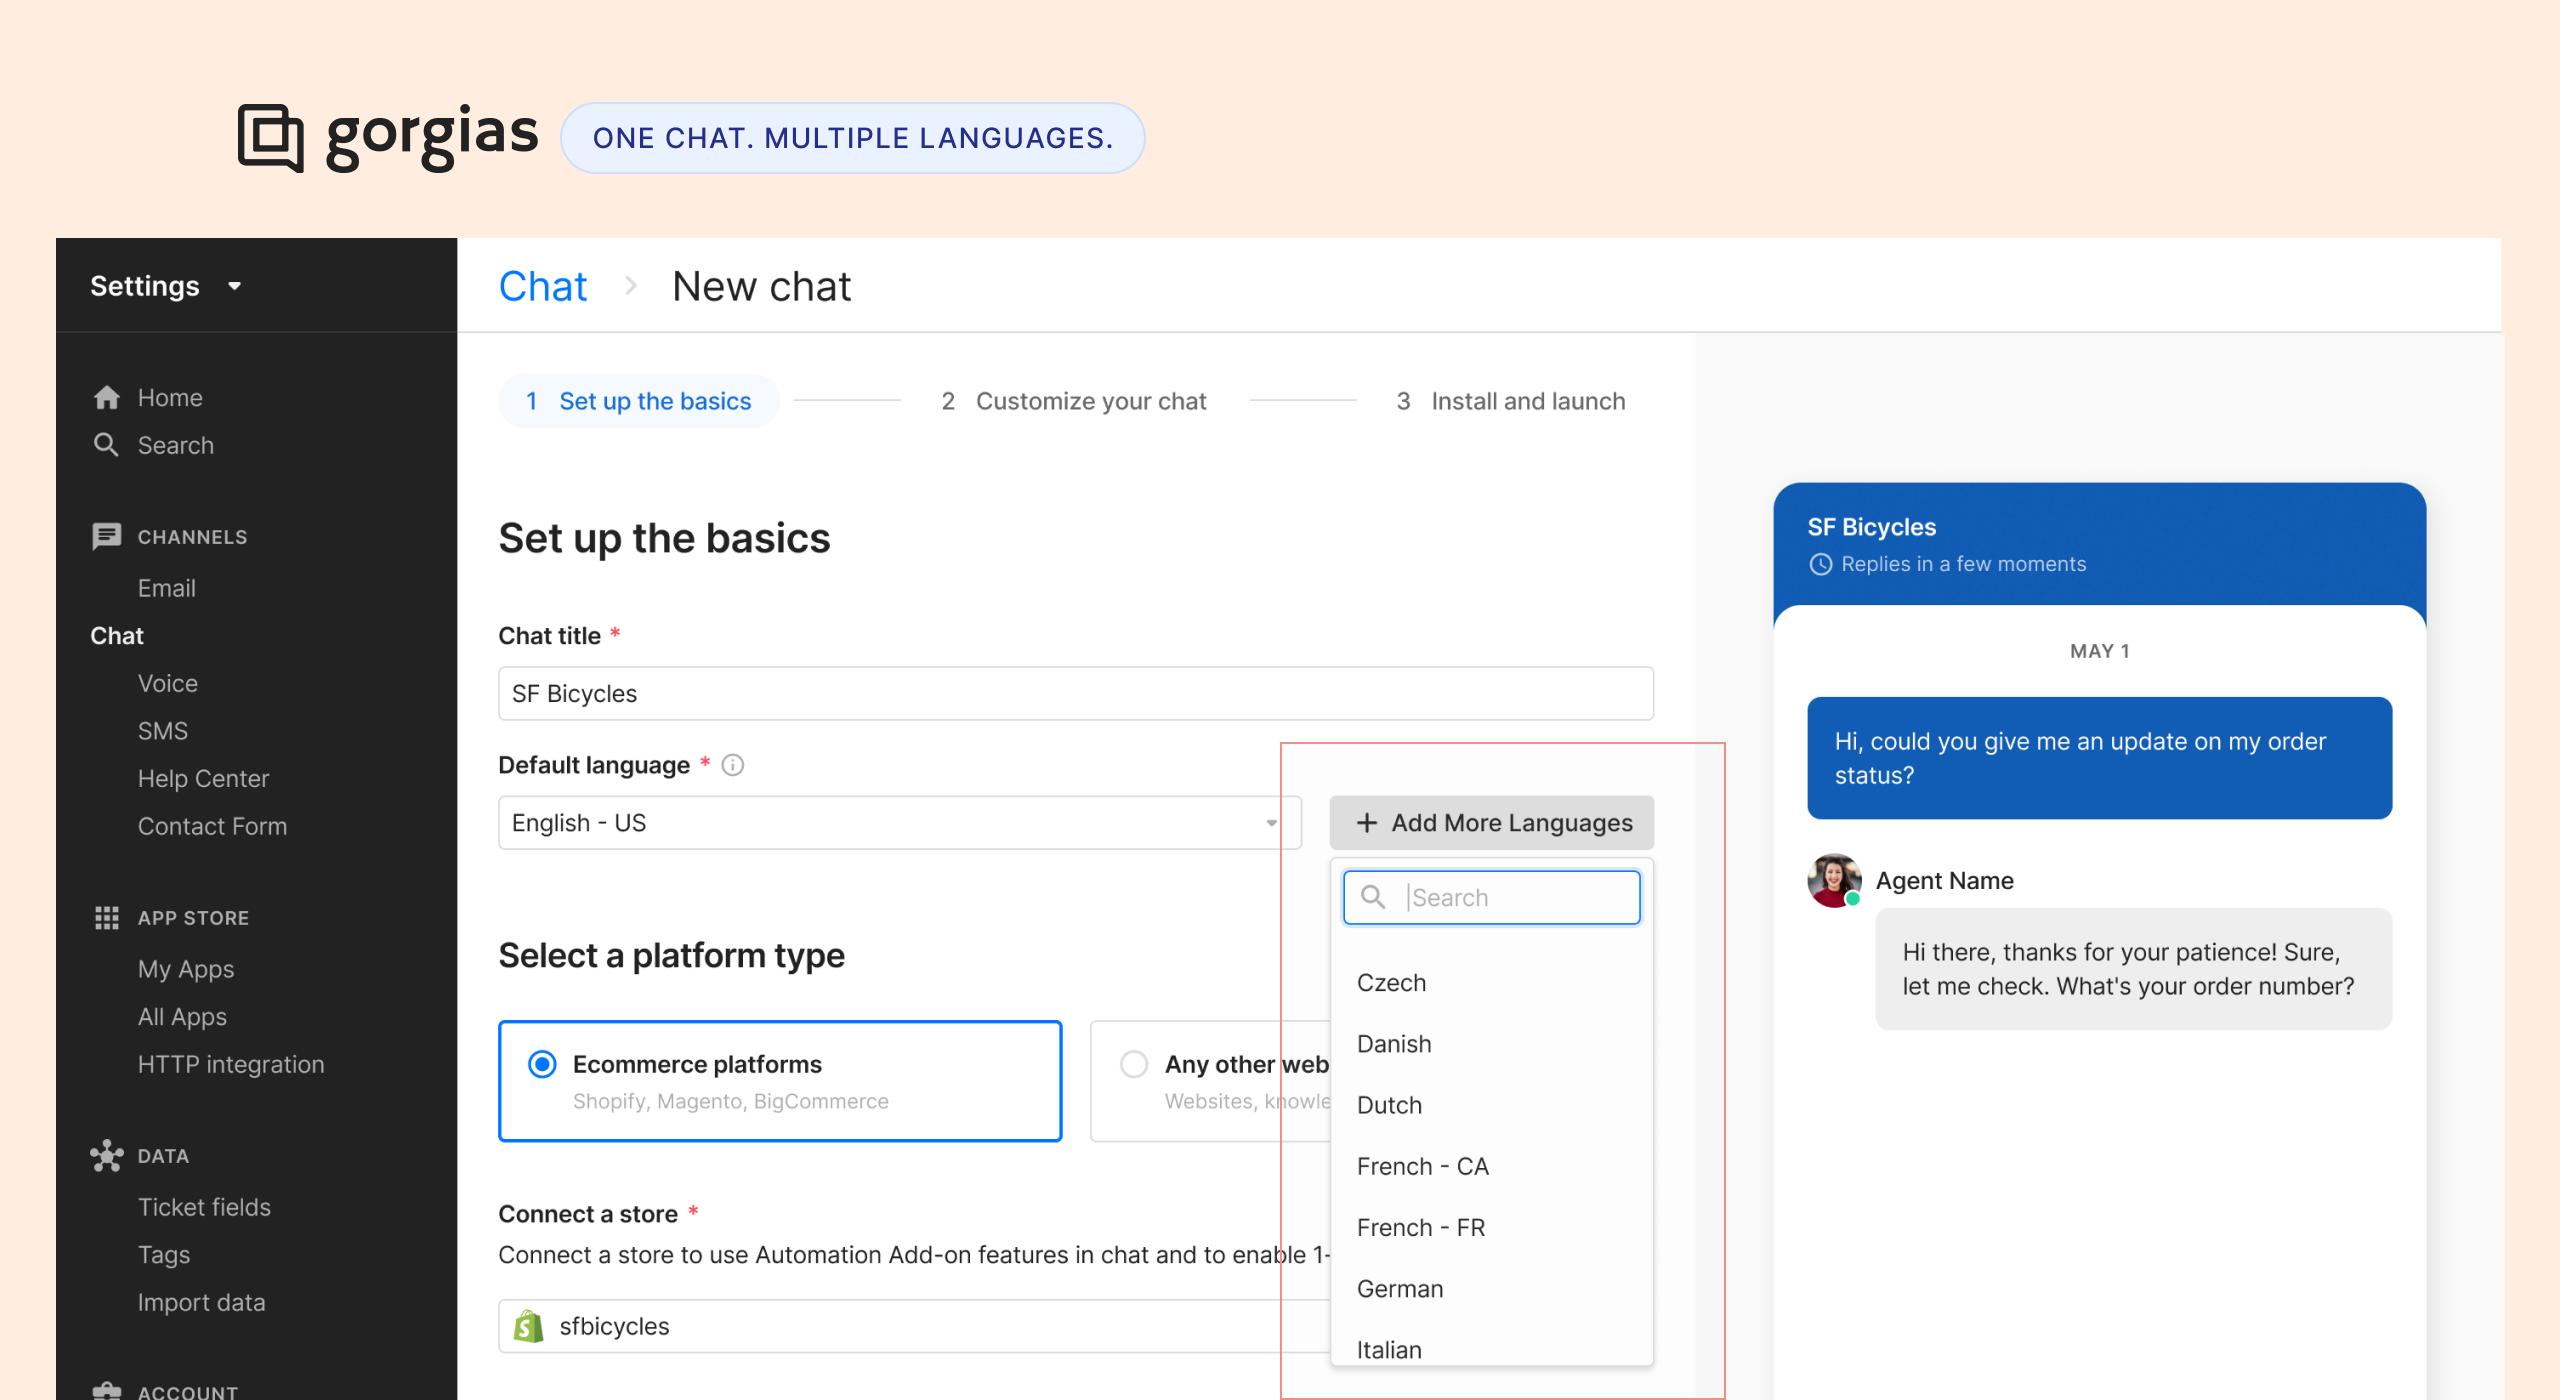Click the SF Bicycles chat preview header
The height and width of the screenshot is (1400, 2560).
pos(2099,545)
